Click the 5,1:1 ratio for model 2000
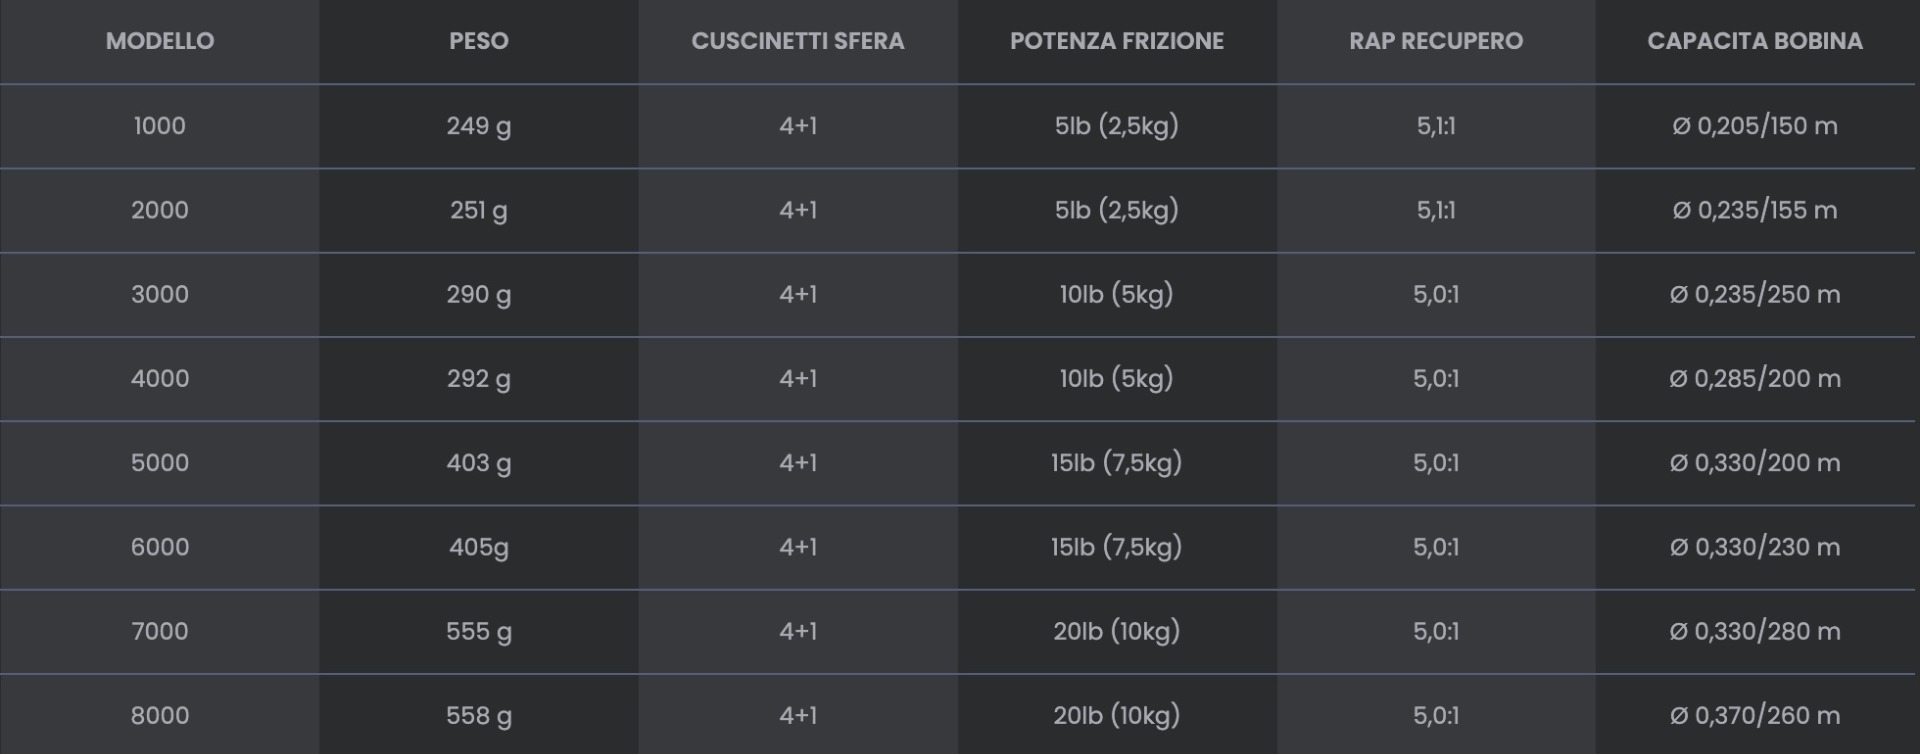Image resolution: width=1920 pixels, height=754 pixels. point(1436,210)
